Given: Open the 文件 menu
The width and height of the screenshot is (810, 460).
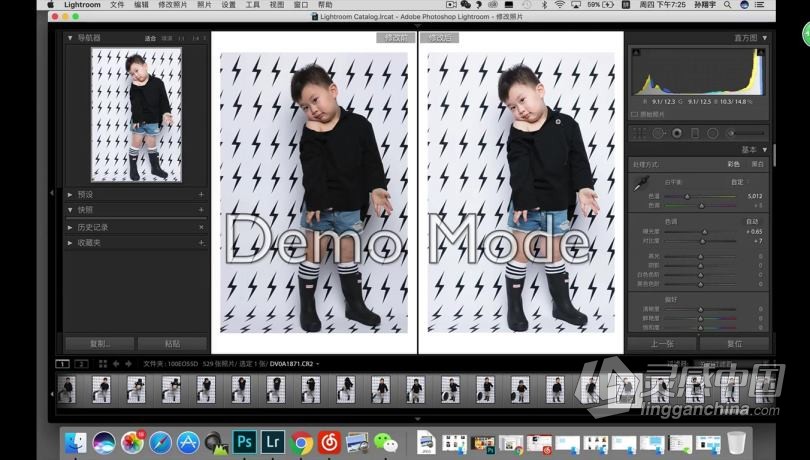Looking at the screenshot, I should point(117,5).
